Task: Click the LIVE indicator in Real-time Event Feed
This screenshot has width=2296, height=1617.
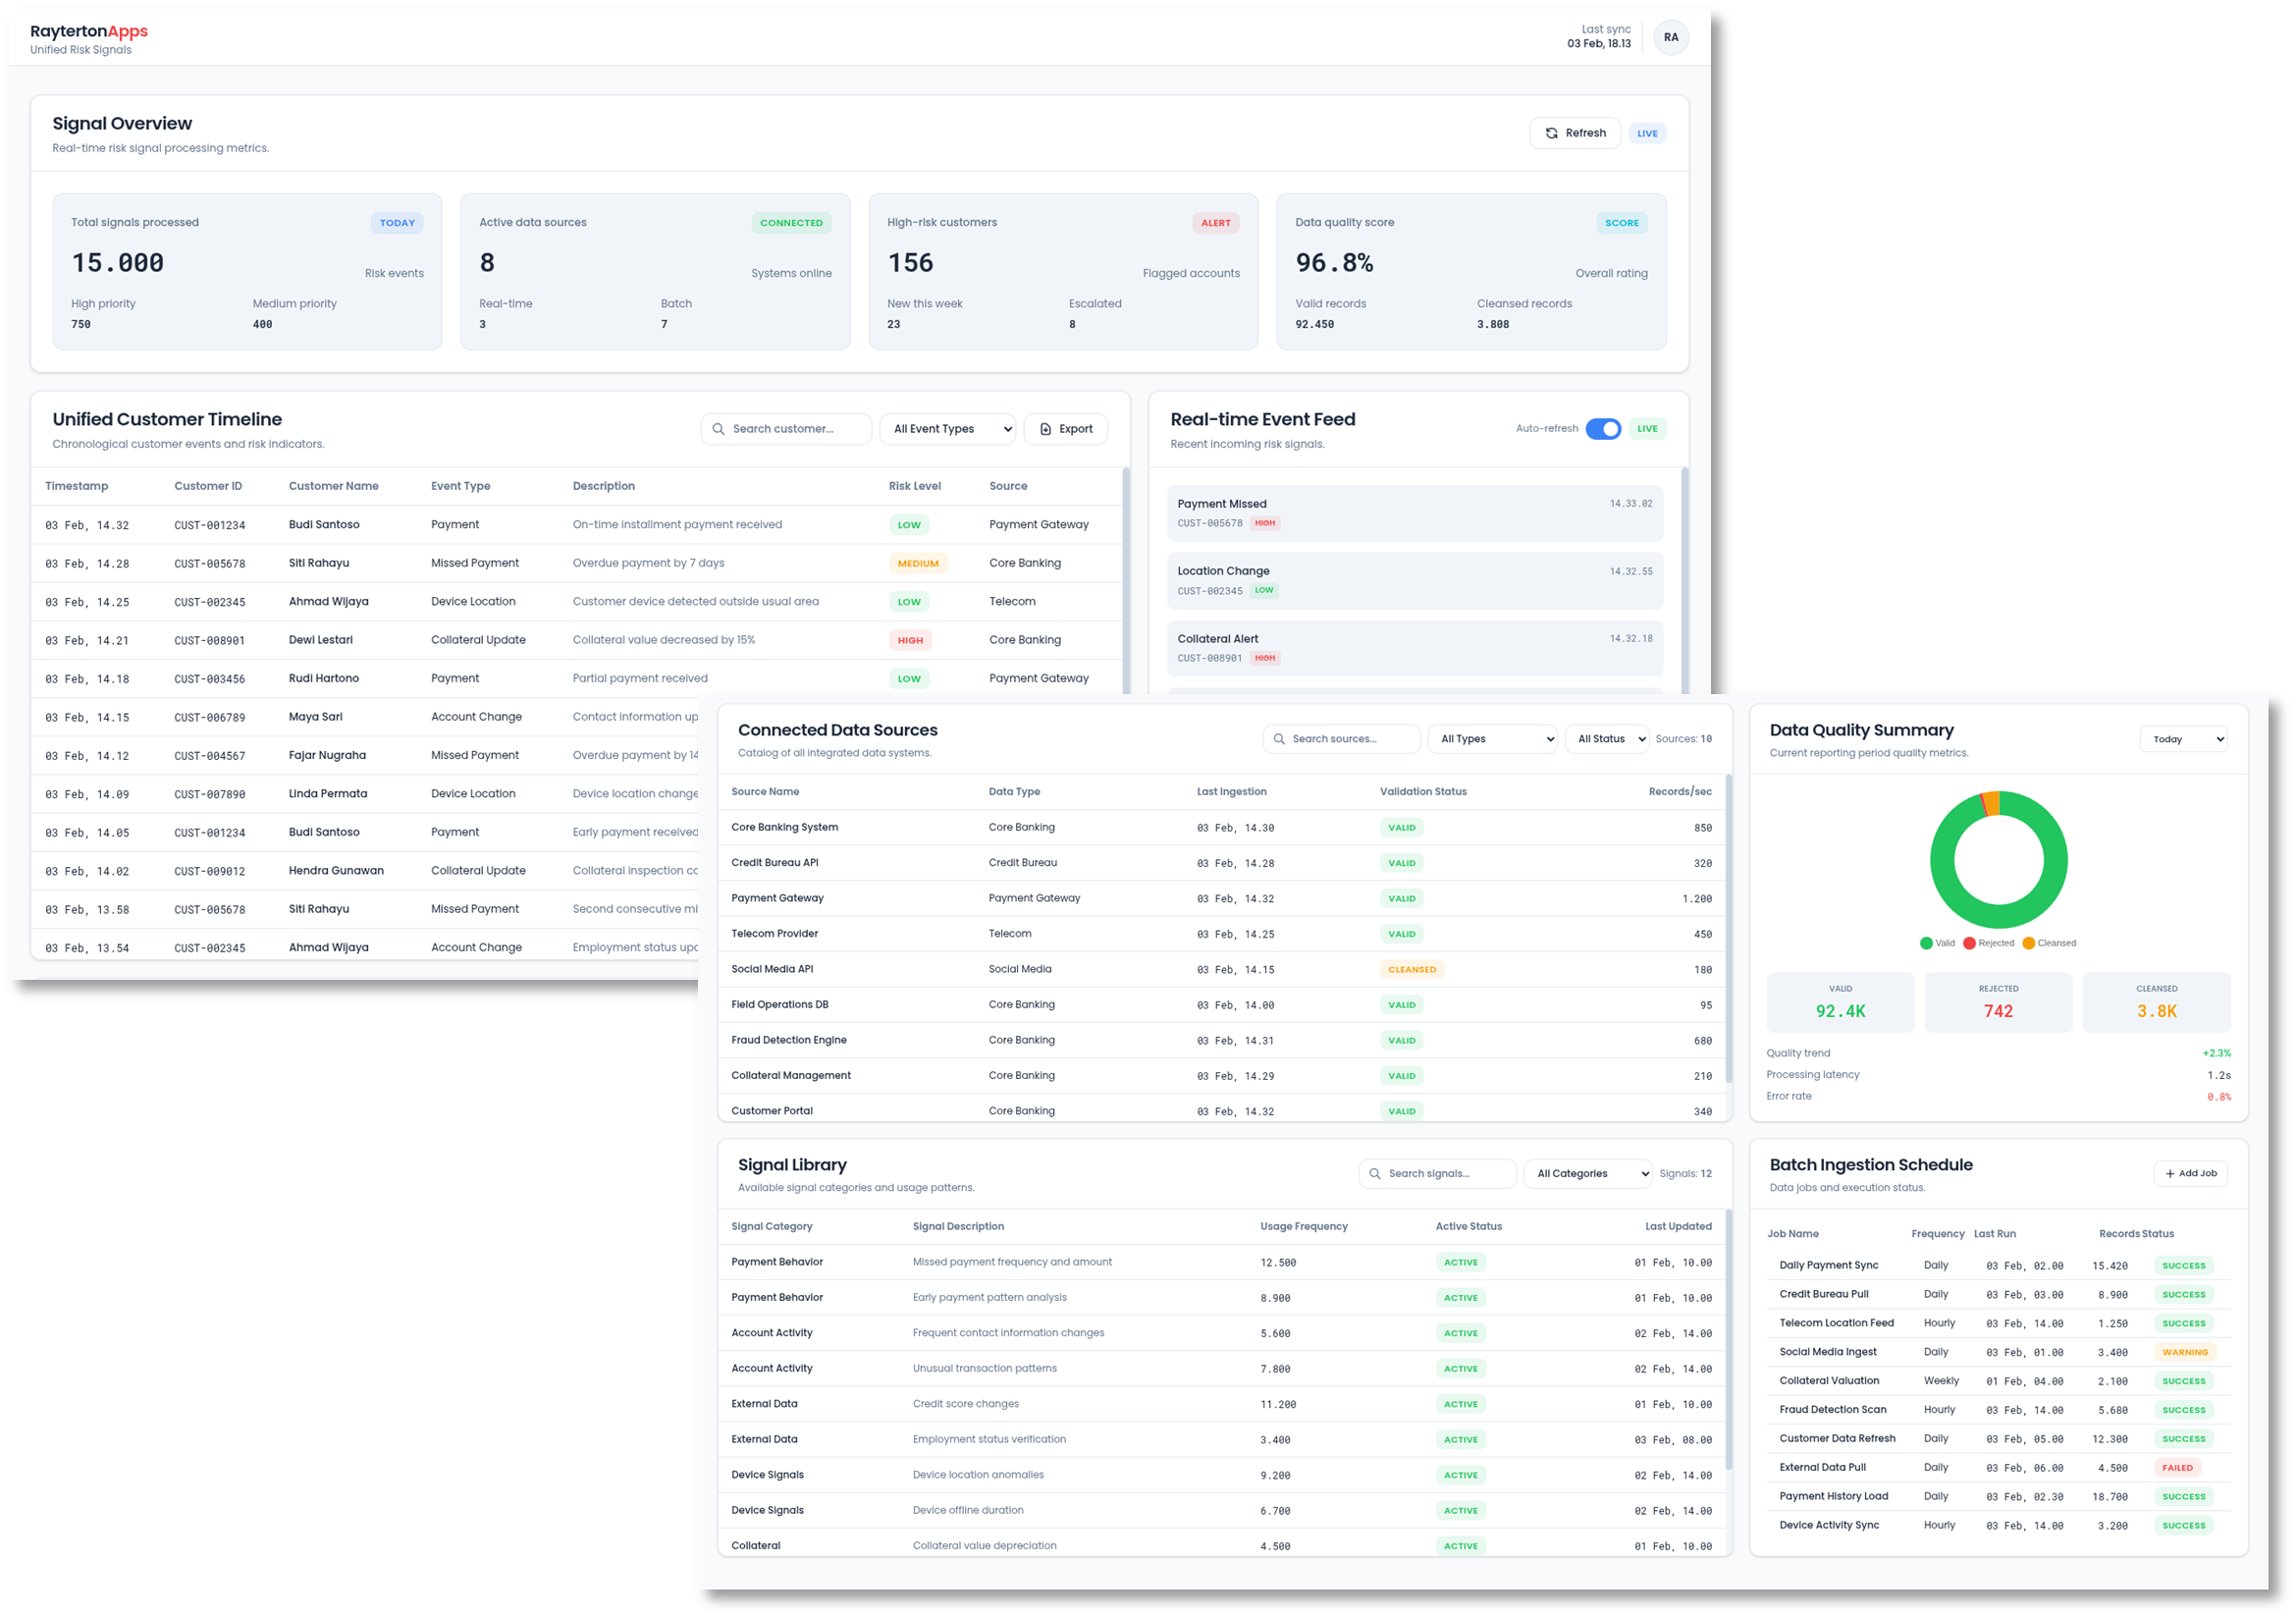Action: coord(1647,428)
